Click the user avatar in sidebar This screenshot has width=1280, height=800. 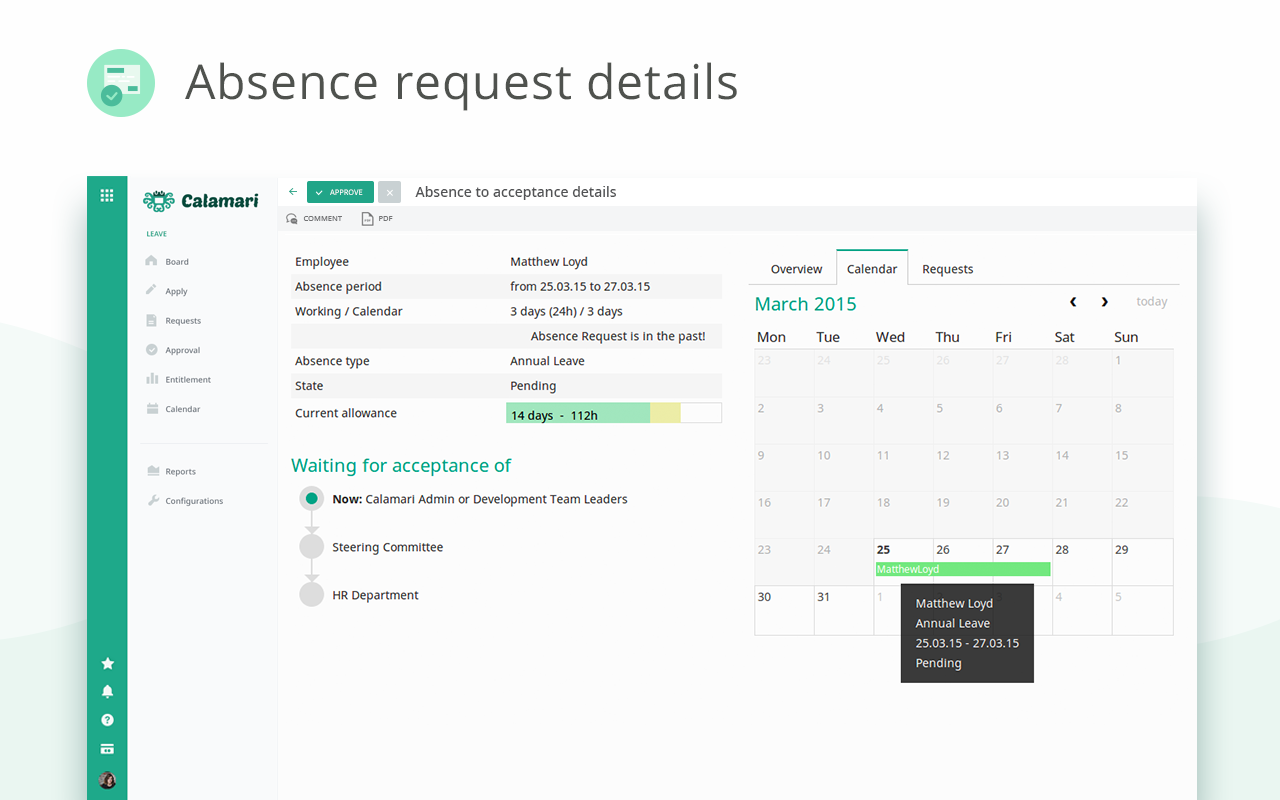107,780
